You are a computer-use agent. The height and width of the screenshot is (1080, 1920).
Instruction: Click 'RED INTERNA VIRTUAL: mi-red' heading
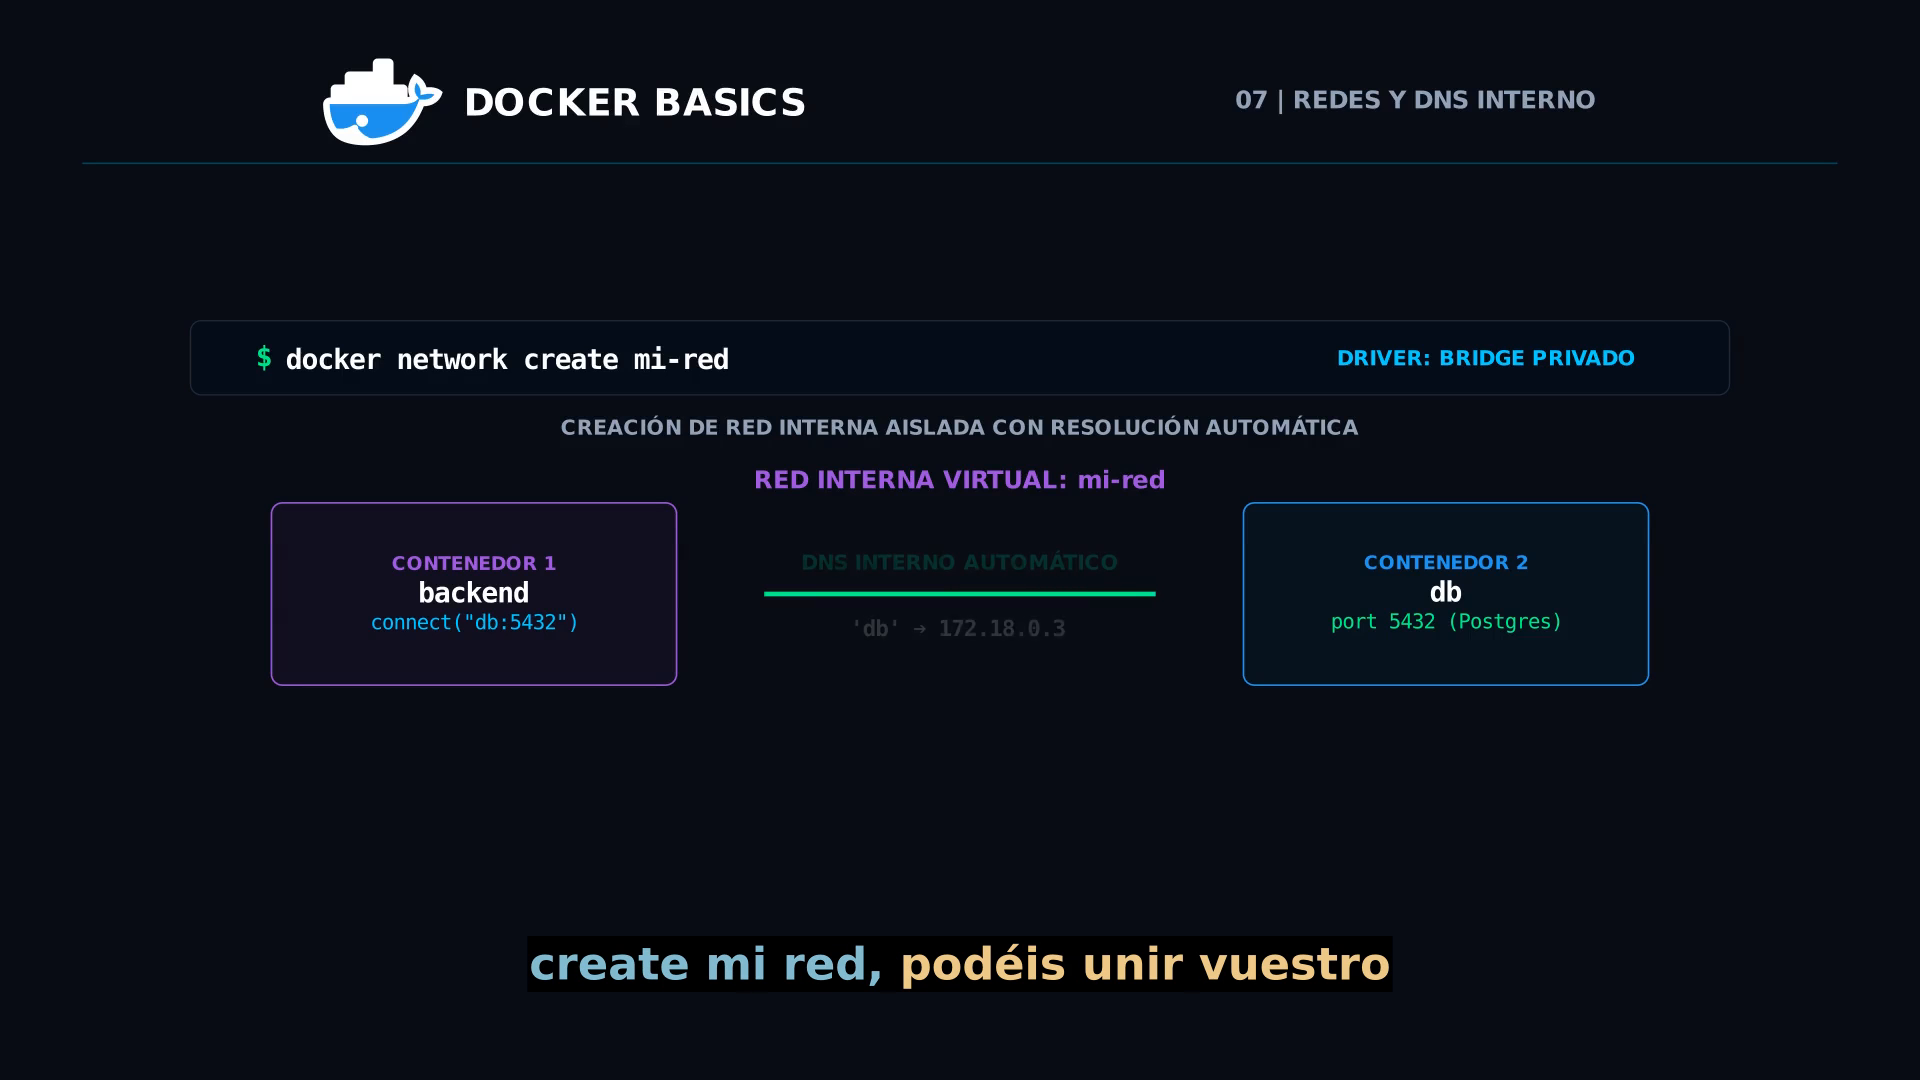click(959, 480)
